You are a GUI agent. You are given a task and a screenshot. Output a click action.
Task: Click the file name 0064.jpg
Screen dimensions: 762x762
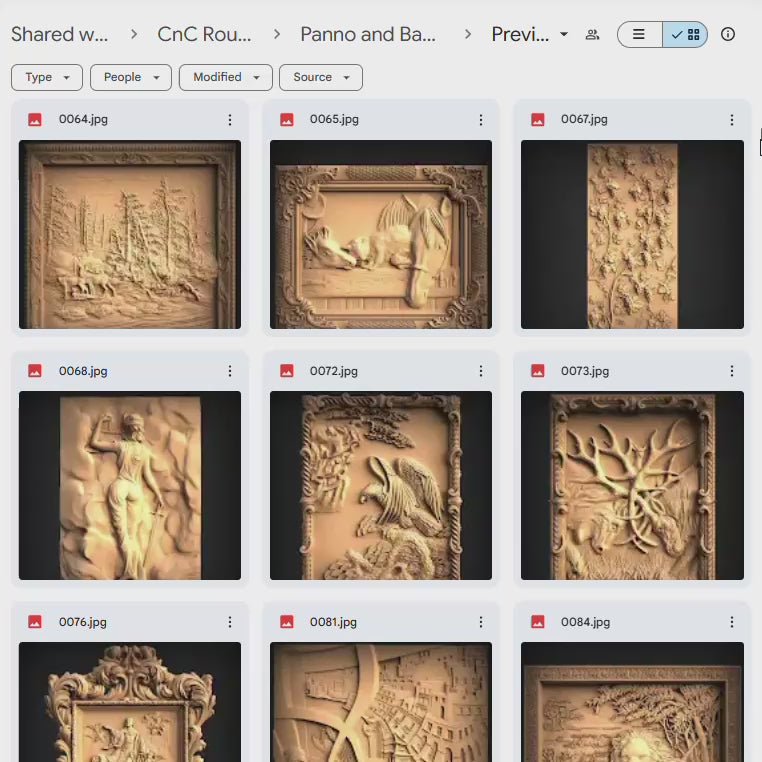[x=83, y=120]
